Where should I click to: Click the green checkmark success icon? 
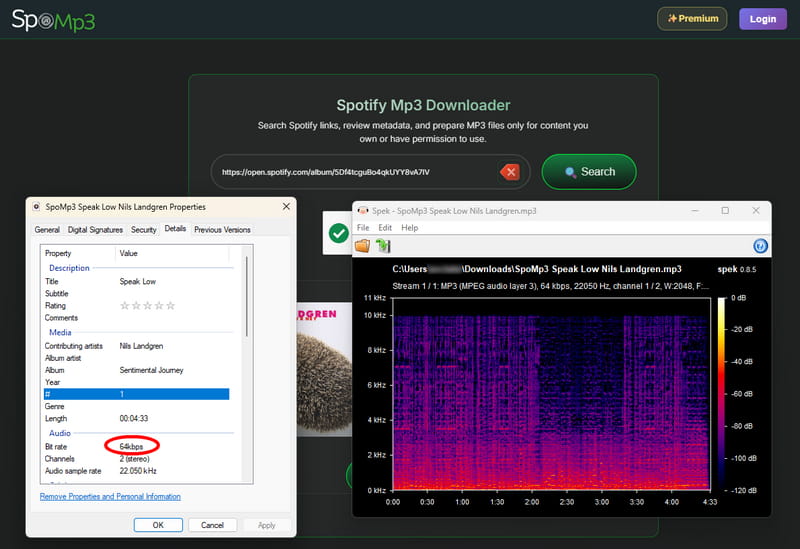coord(338,233)
